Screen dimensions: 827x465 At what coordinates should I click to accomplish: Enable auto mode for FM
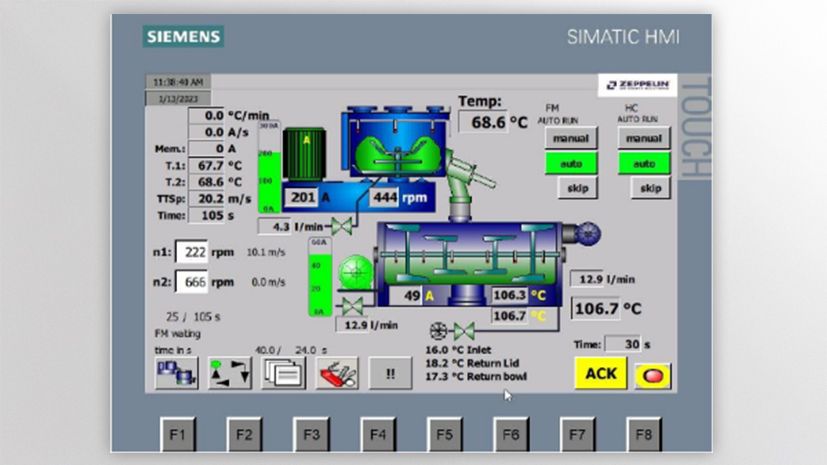click(571, 163)
